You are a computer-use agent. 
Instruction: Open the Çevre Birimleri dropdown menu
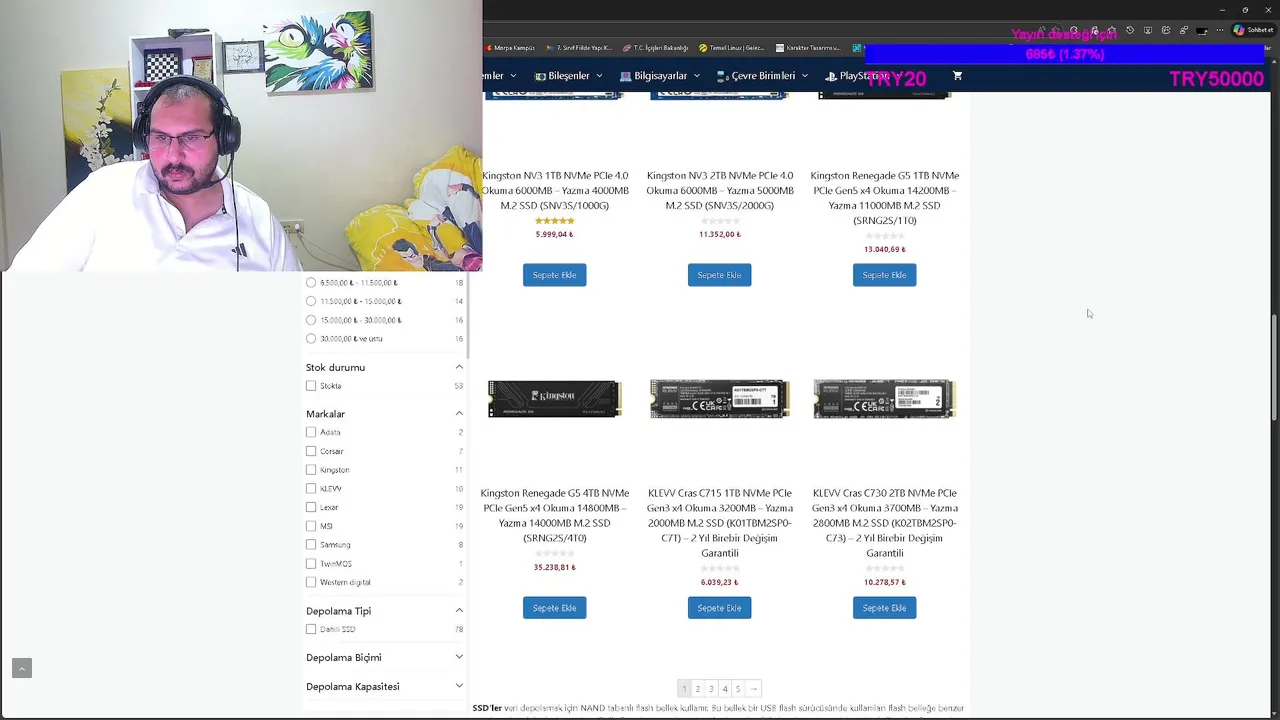763,76
